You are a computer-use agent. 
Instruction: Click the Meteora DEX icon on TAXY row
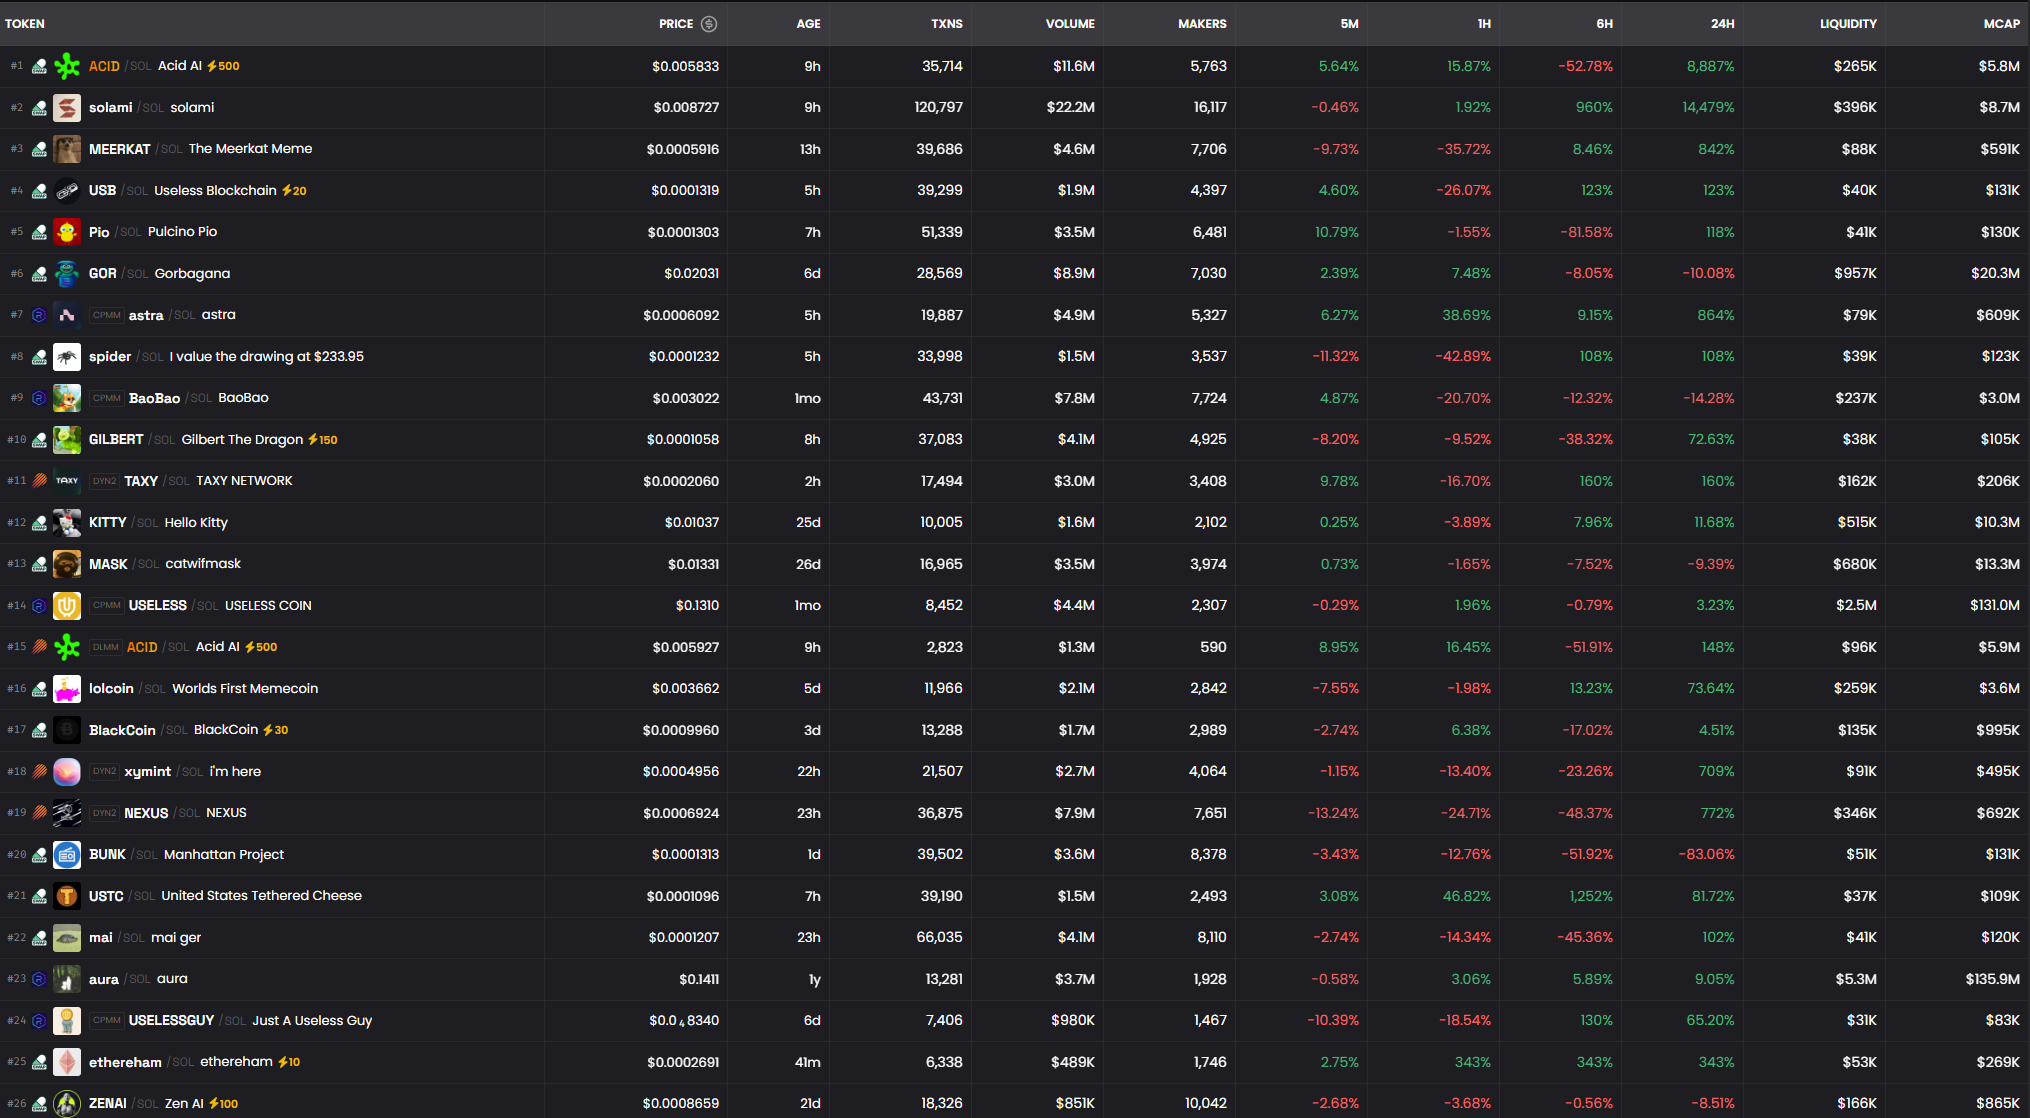[x=39, y=481]
